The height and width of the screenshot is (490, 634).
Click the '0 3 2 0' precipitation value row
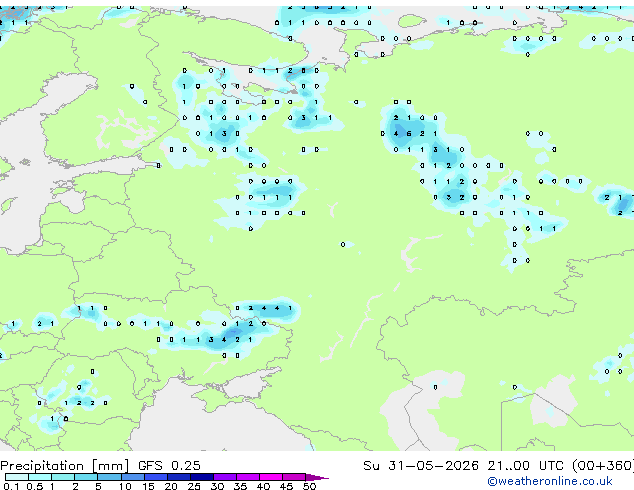(x=455, y=197)
